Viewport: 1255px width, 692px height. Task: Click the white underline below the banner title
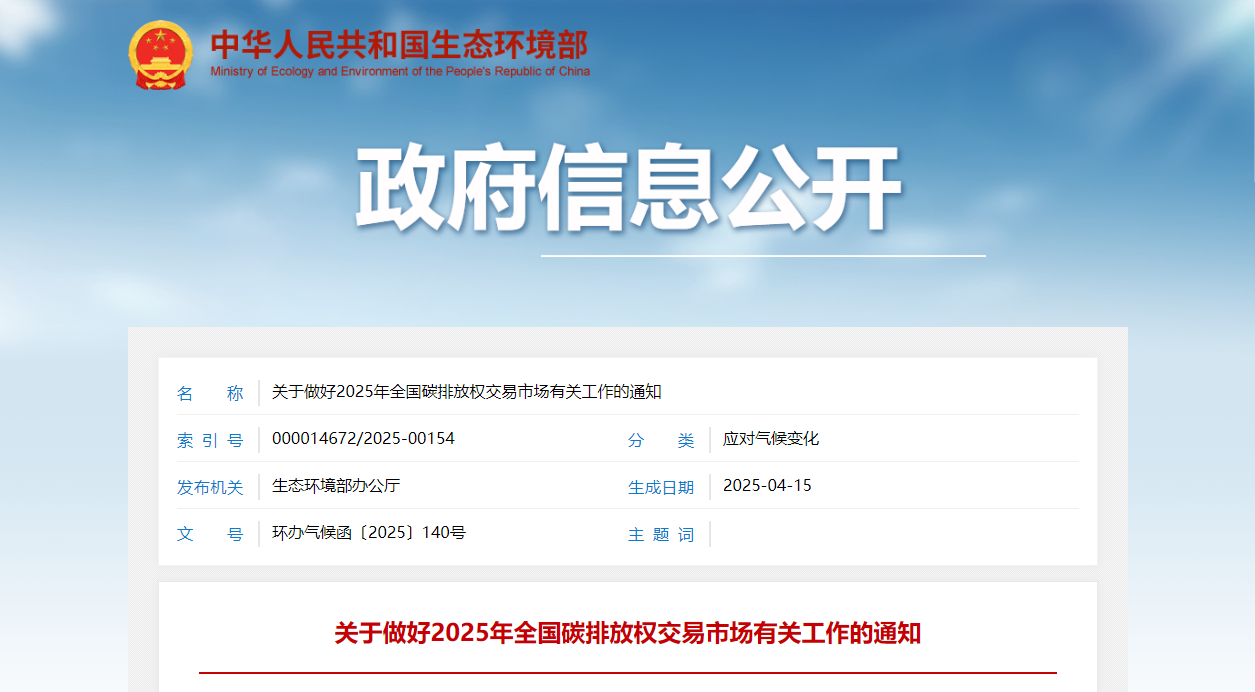coord(760,256)
